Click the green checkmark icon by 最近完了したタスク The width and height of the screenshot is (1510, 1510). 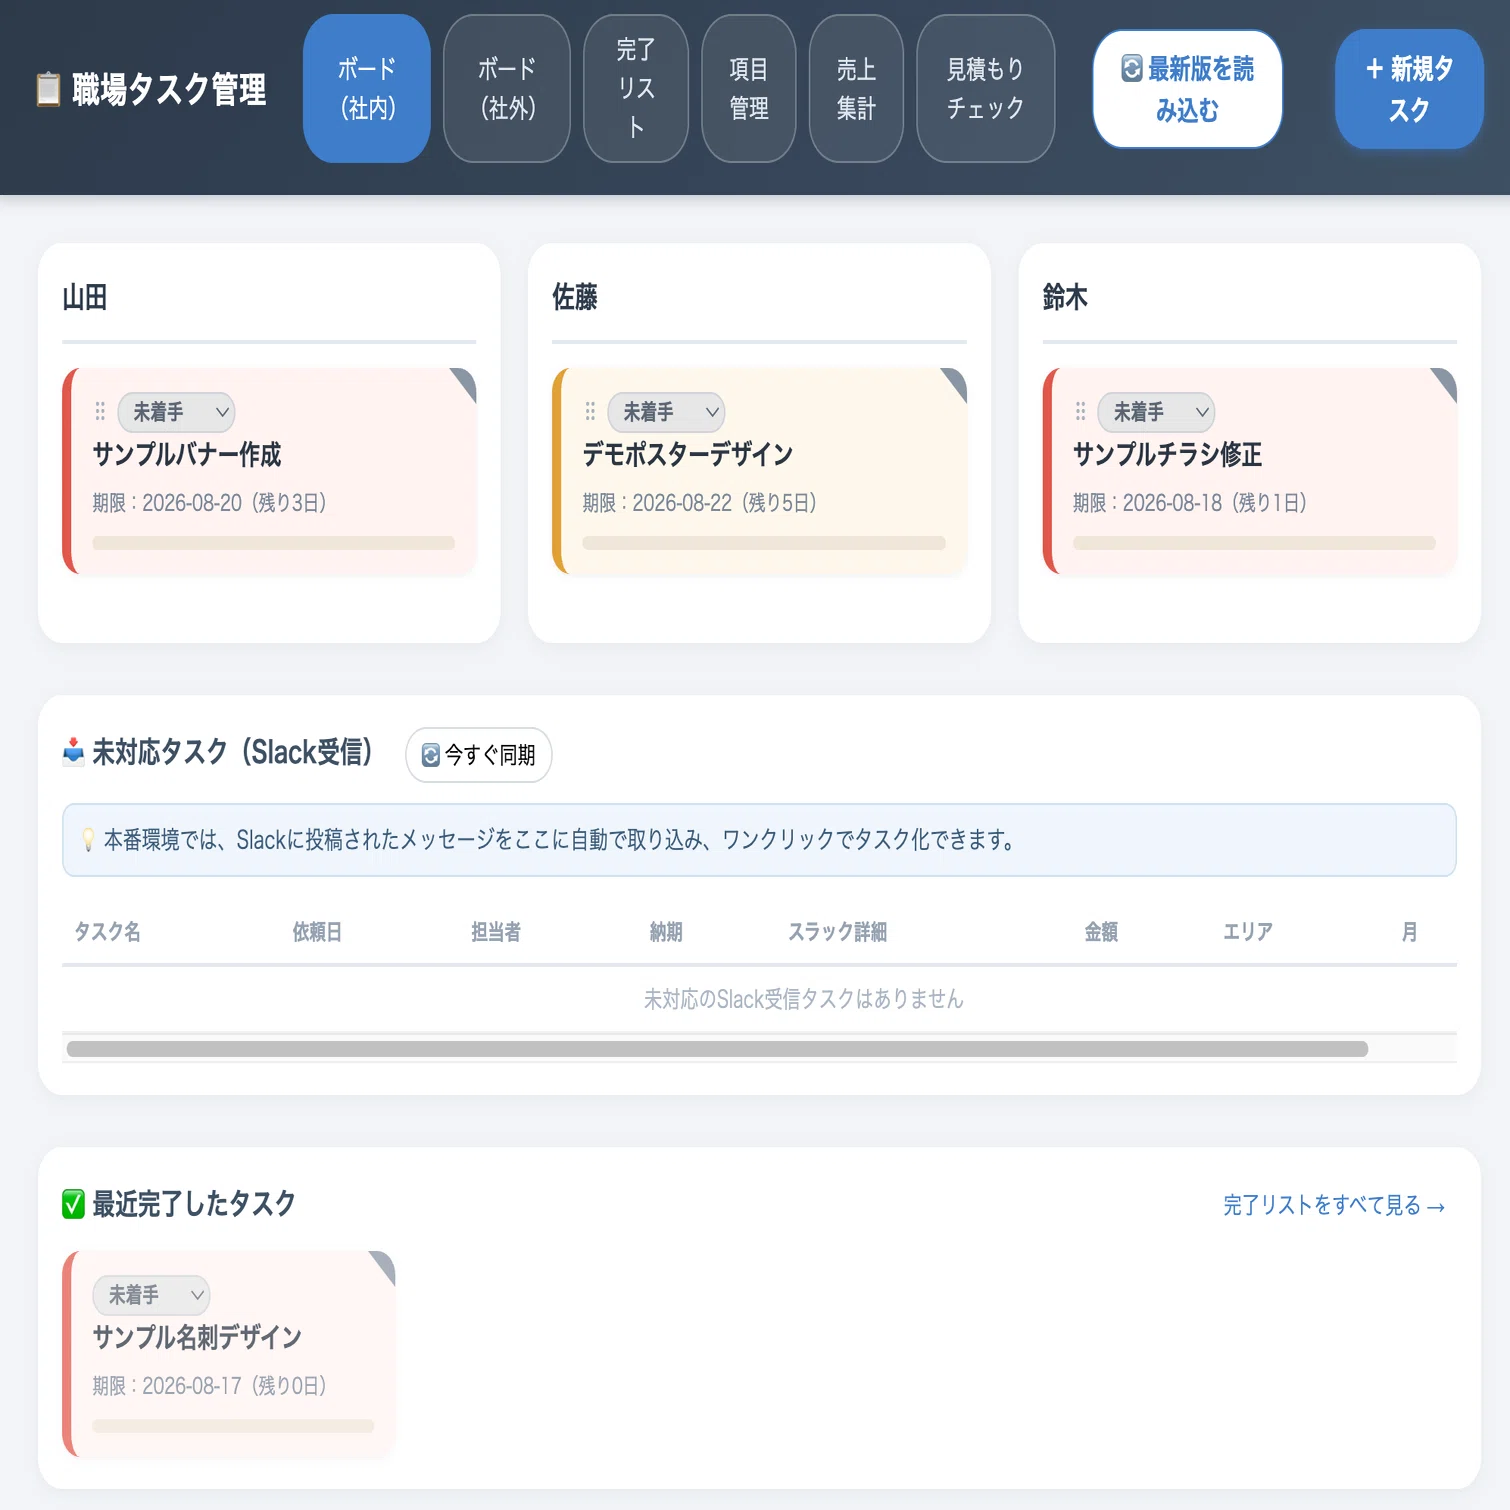74,1204
